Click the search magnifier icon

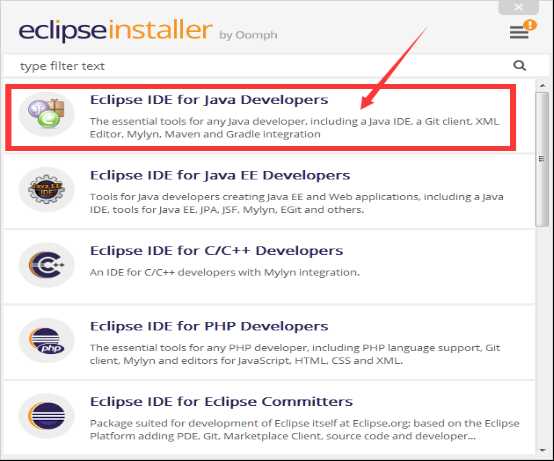(519, 65)
